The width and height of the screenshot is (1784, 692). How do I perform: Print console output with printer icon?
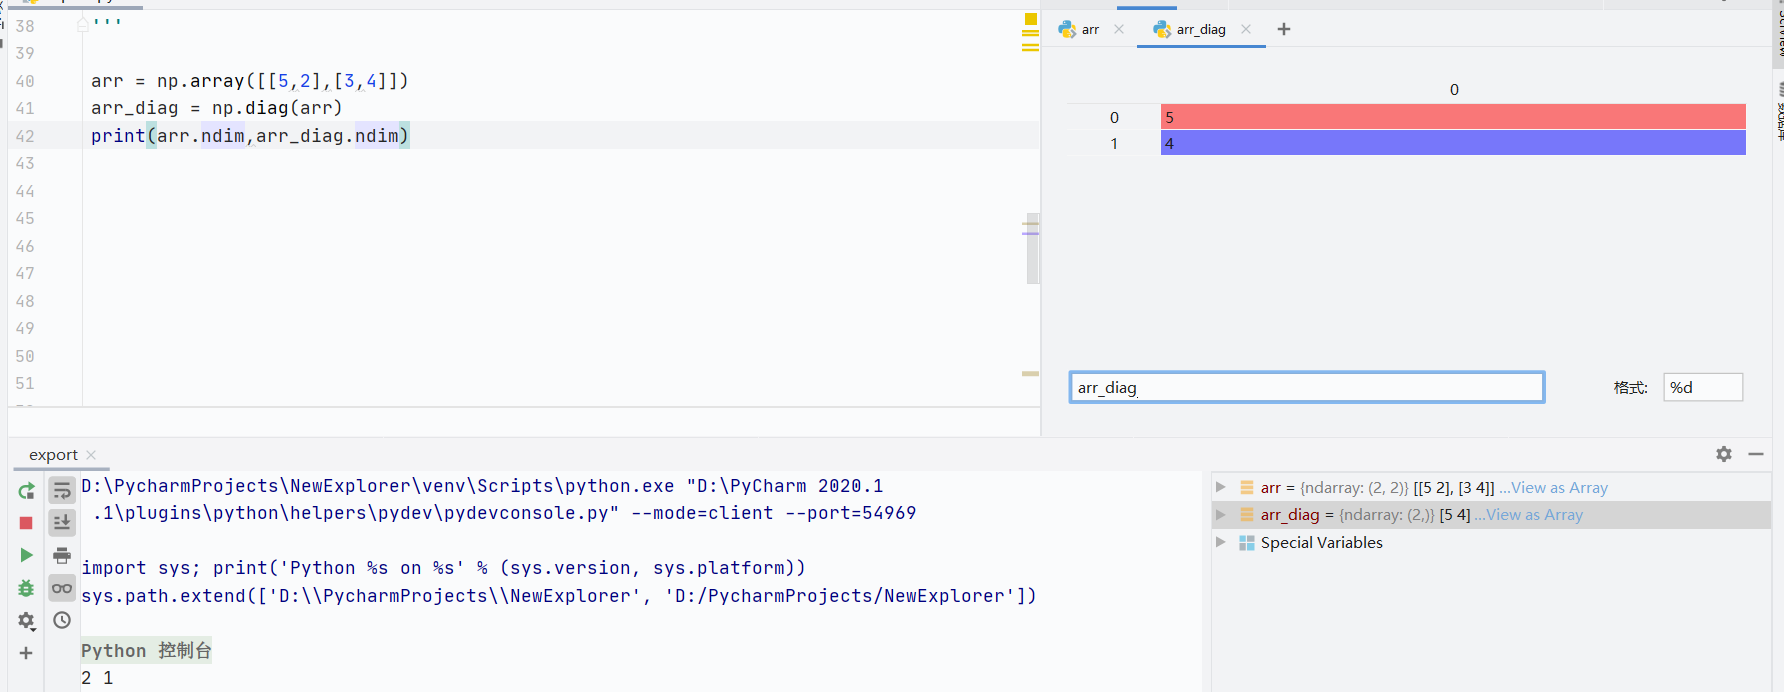tap(62, 555)
